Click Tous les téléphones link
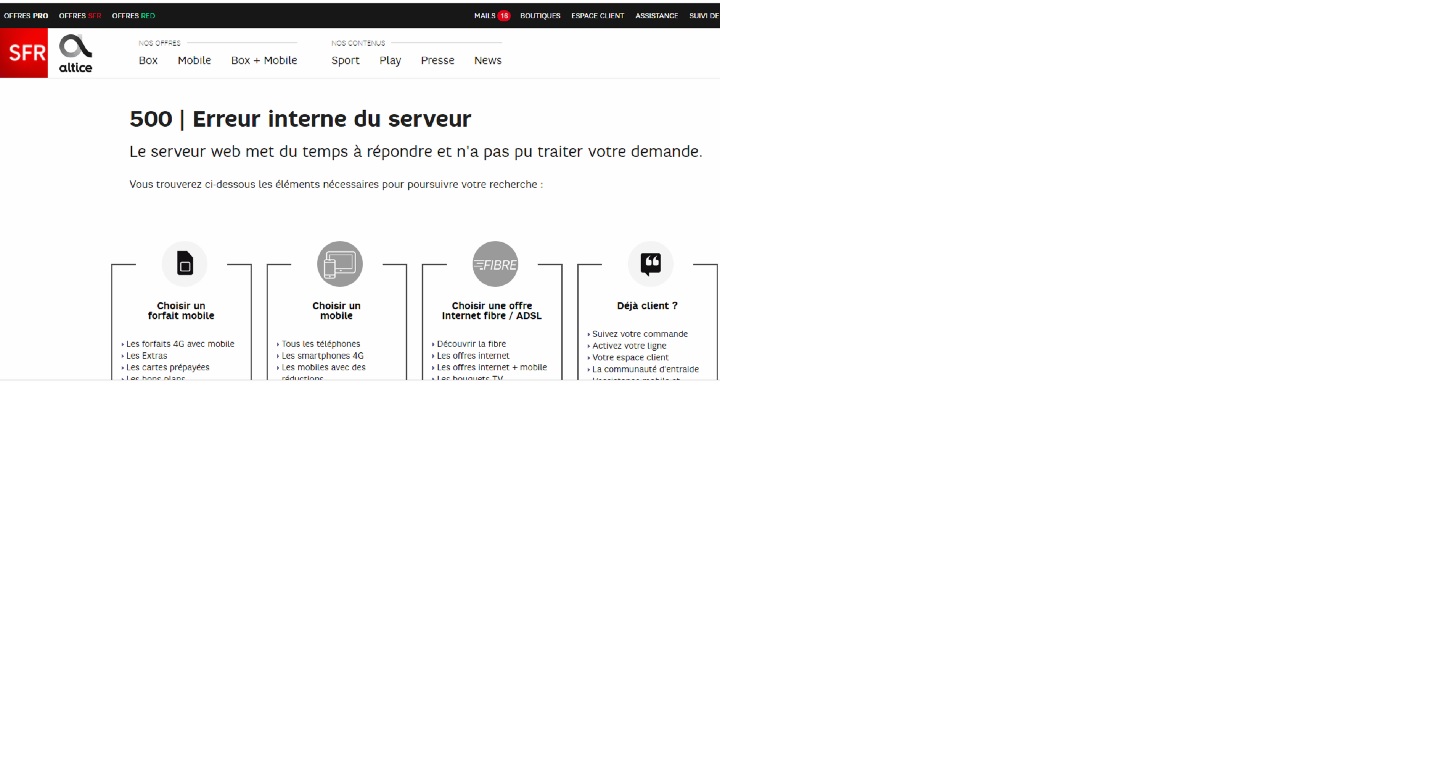 click(x=321, y=343)
